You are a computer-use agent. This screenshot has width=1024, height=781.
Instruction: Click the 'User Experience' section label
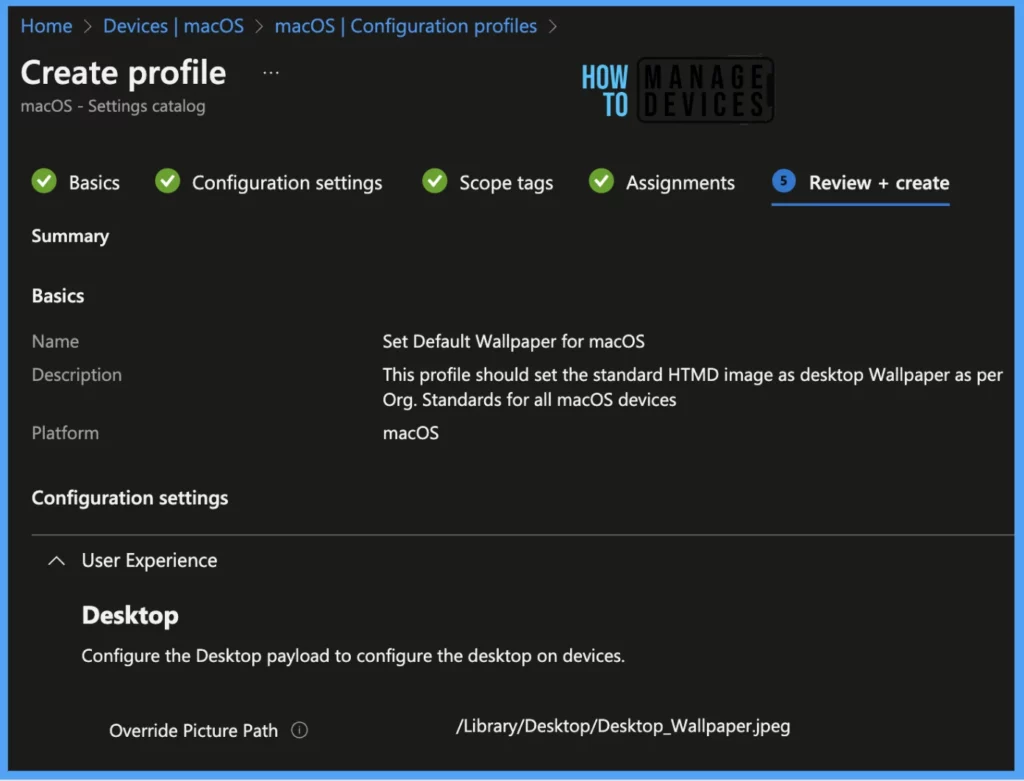coord(150,560)
